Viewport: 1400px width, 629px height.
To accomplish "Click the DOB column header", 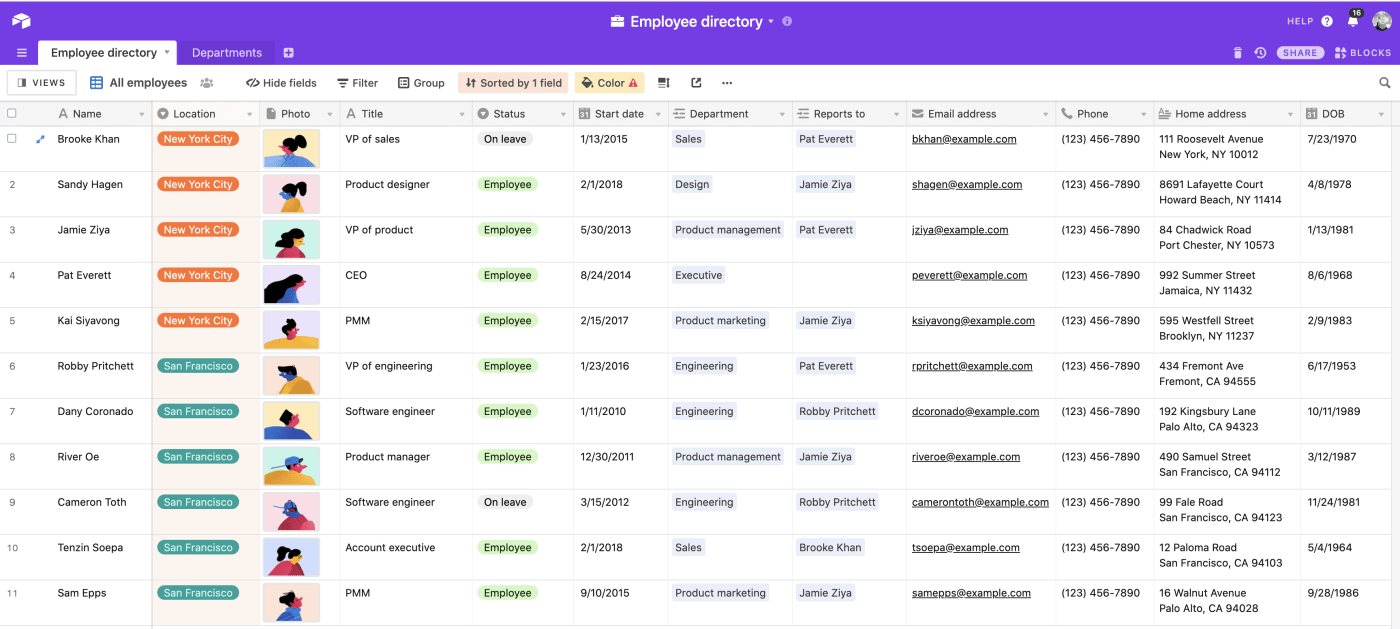I will pos(1347,114).
